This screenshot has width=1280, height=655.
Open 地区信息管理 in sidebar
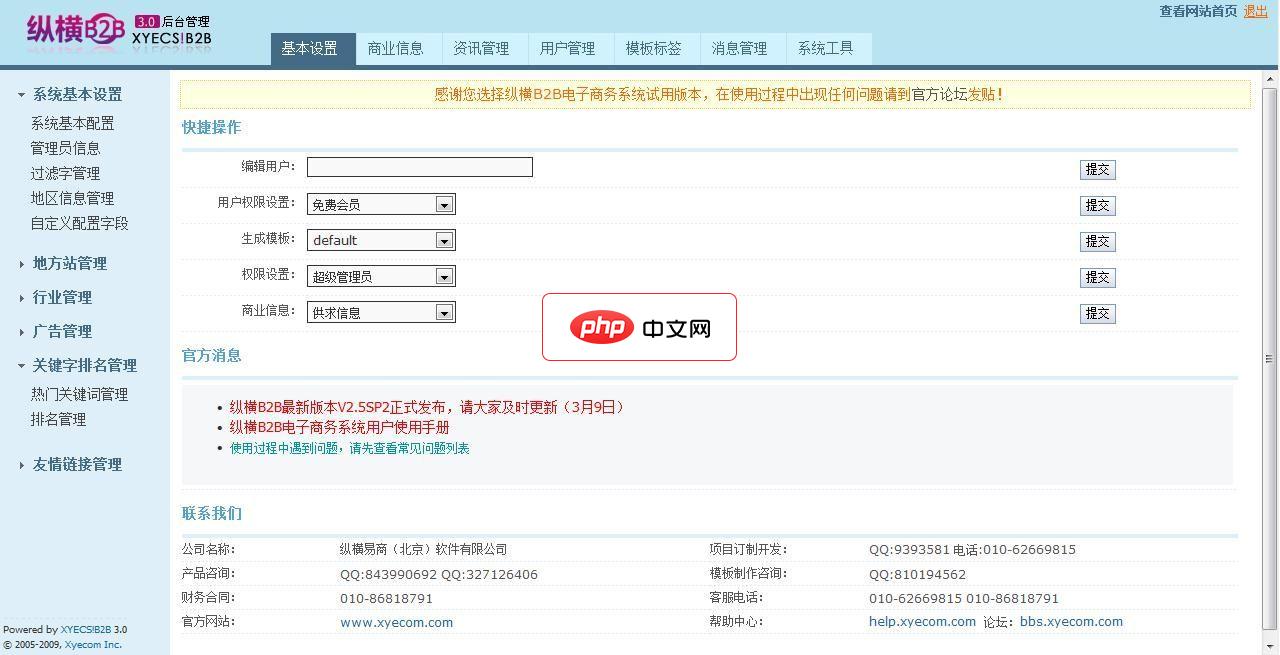coord(72,198)
